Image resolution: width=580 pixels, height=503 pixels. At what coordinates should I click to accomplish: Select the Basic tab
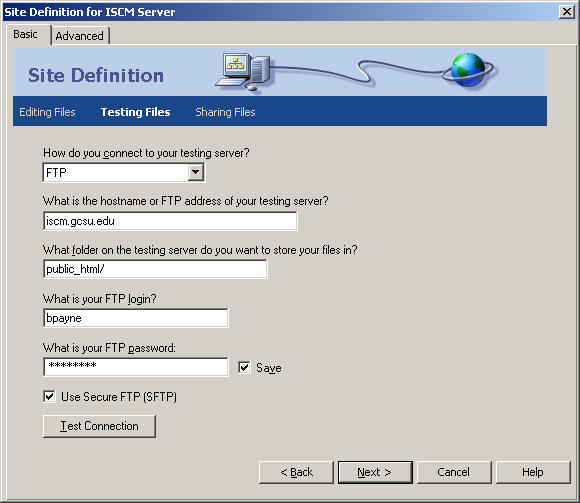point(26,34)
